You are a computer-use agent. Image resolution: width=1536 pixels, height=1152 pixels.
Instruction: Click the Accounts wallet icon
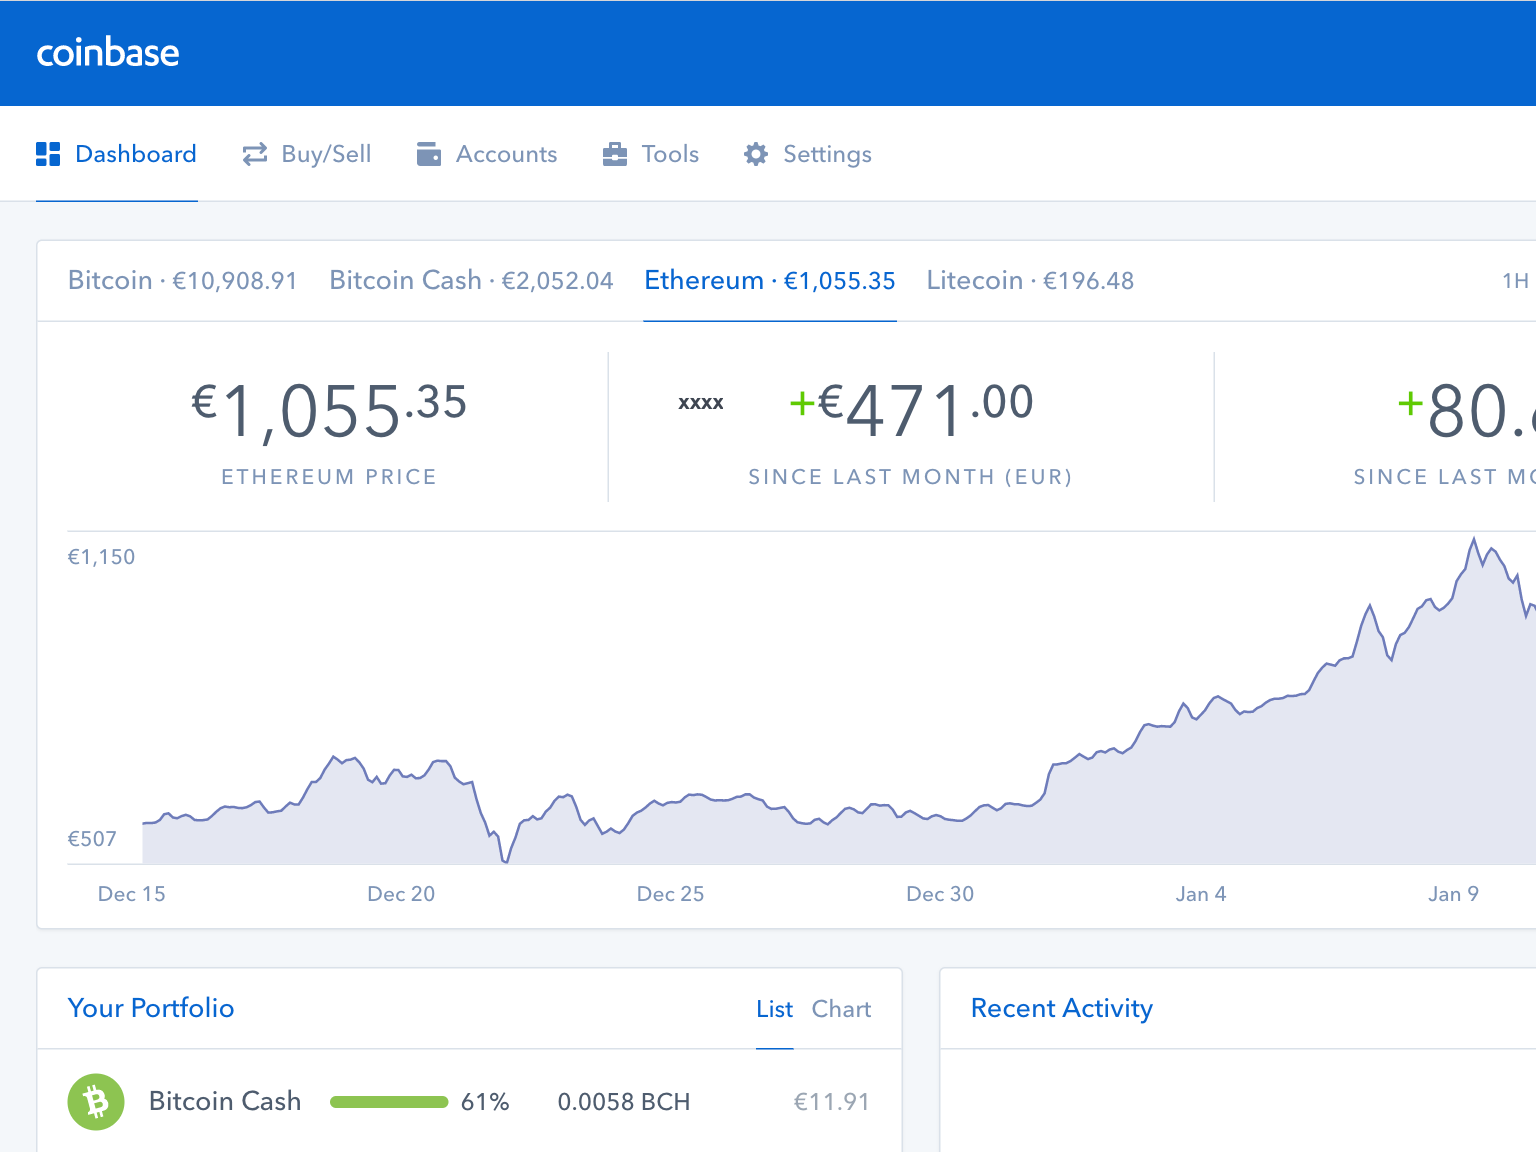(x=429, y=153)
